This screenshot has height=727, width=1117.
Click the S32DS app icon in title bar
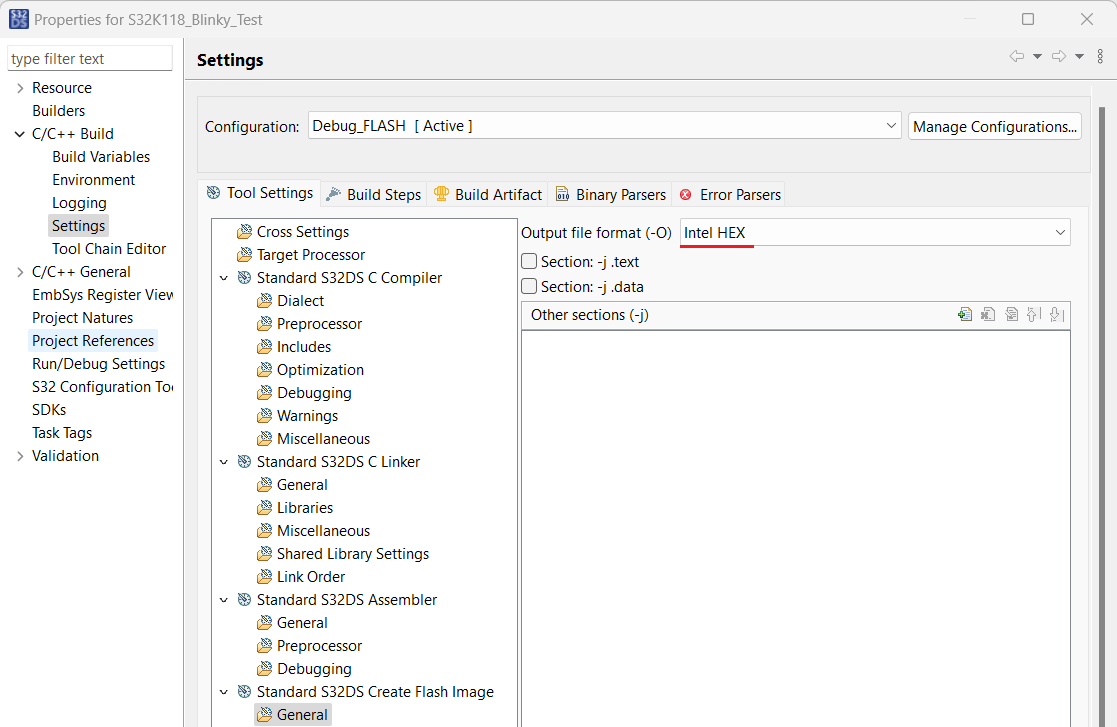(19, 19)
